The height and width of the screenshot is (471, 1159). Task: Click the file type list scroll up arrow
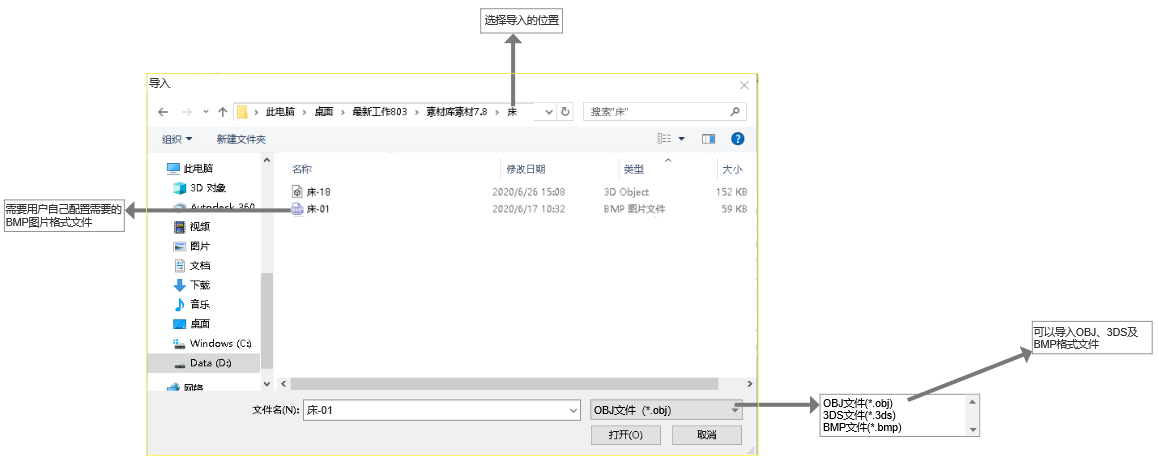[973, 401]
